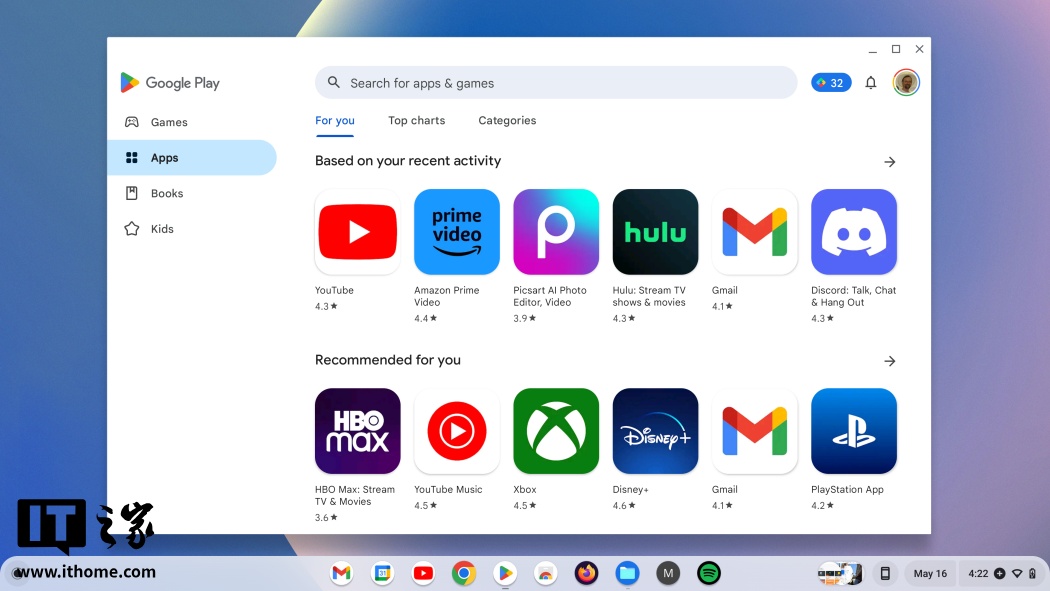The height and width of the screenshot is (591, 1050).
Task: View Play Points balance of 32
Action: pyautogui.click(x=831, y=82)
